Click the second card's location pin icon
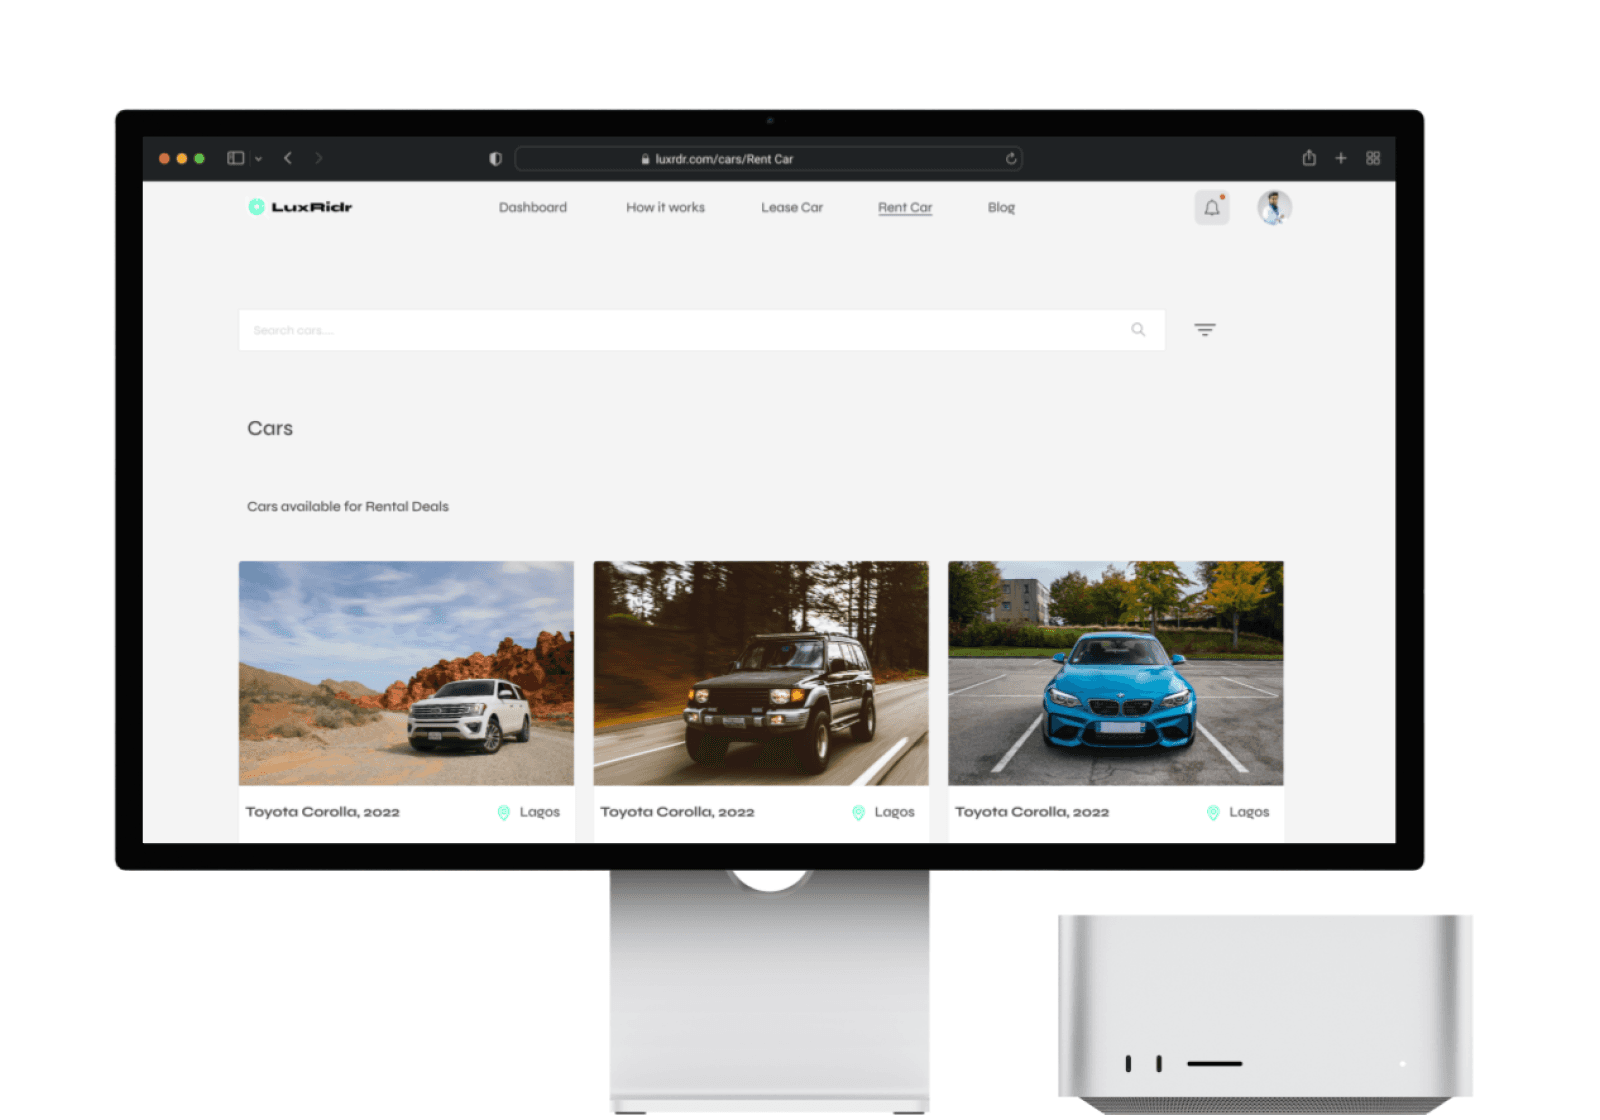Viewport: 1600px width, 1120px height. tap(858, 813)
